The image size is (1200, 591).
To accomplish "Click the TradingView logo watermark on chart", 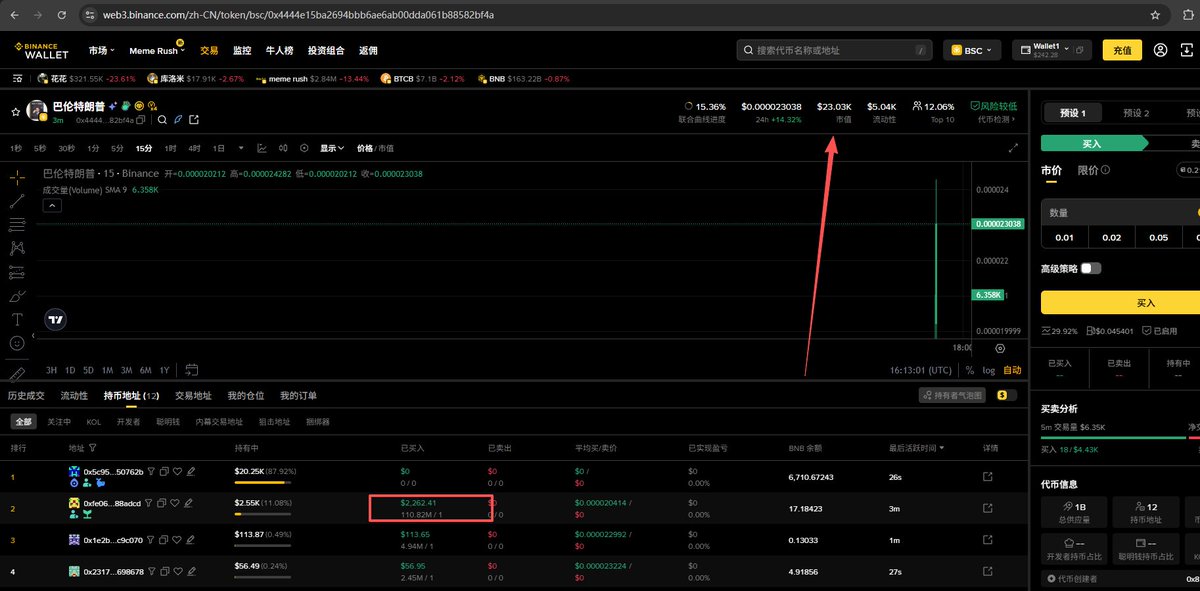I will [x=56, y=318].
